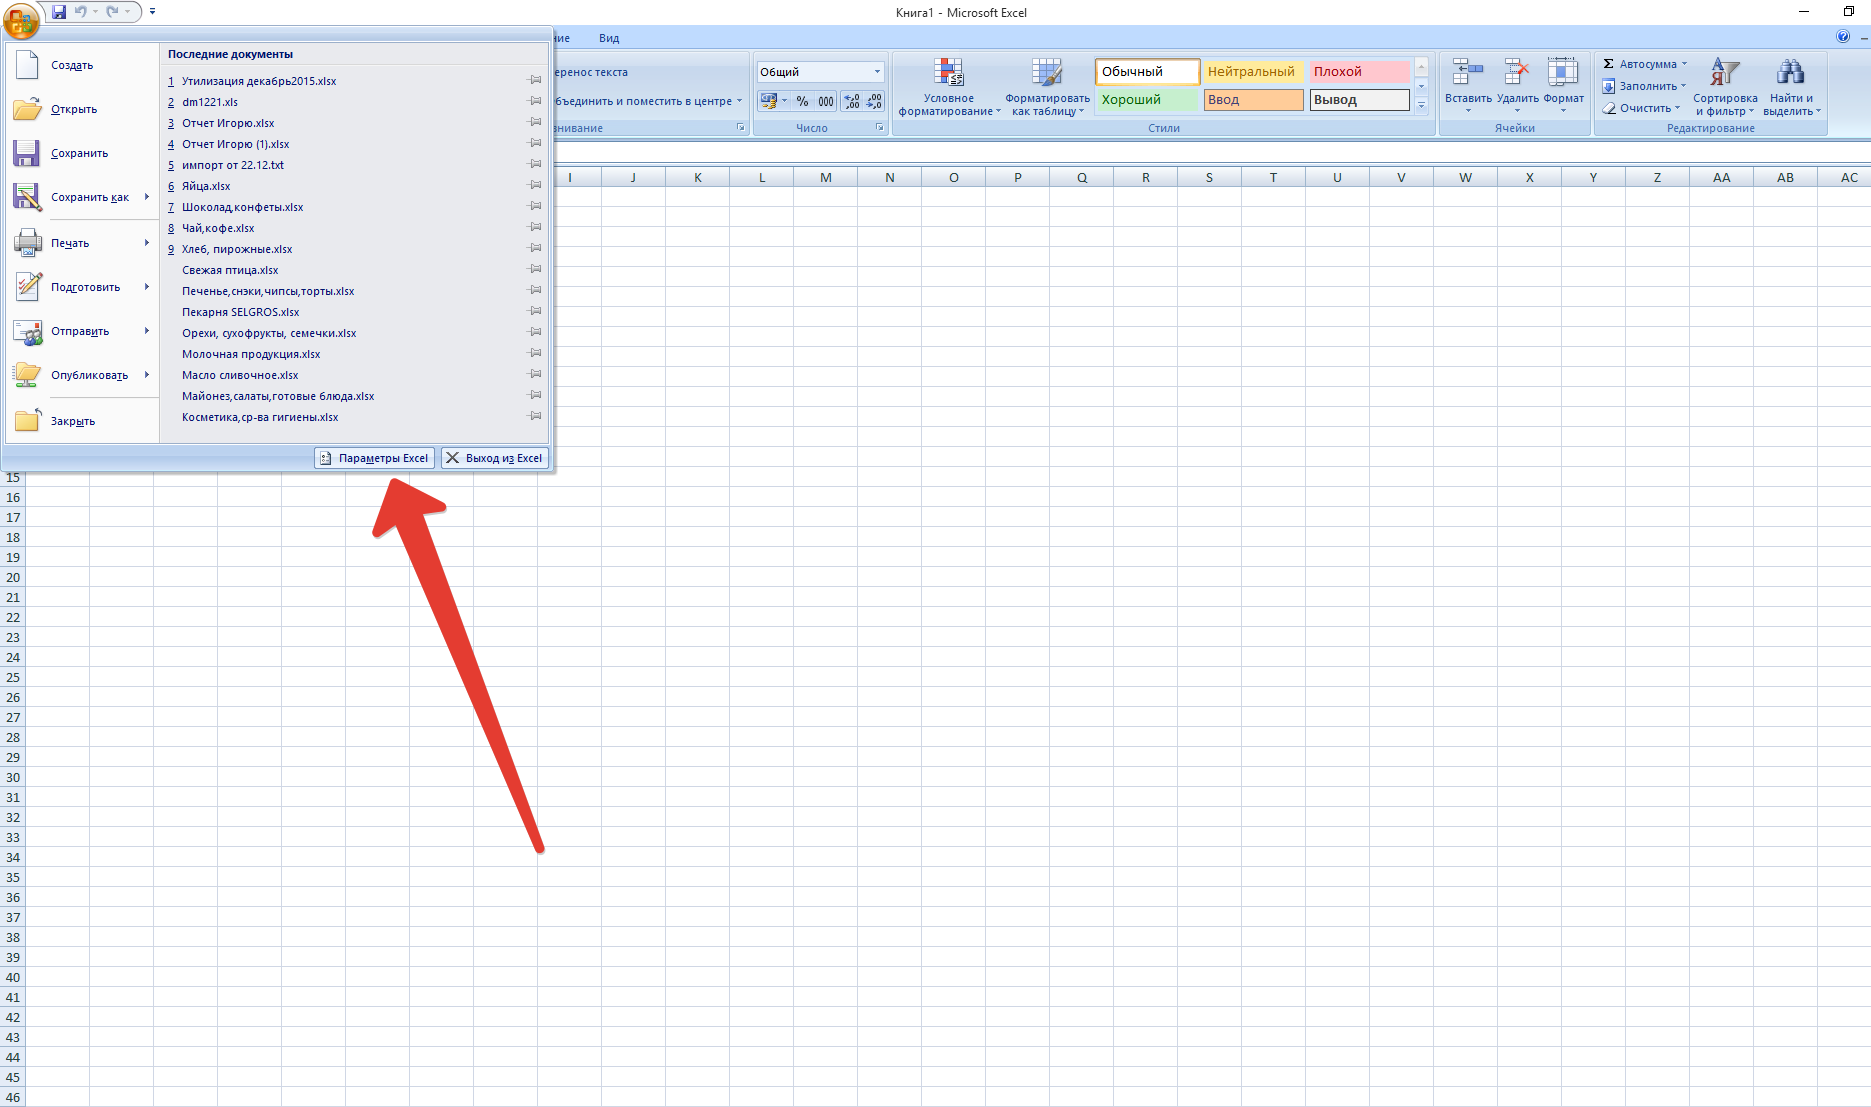Open Число group dialog launcher
This screenshot has height=1107, width=1871.
pos(880,128)
